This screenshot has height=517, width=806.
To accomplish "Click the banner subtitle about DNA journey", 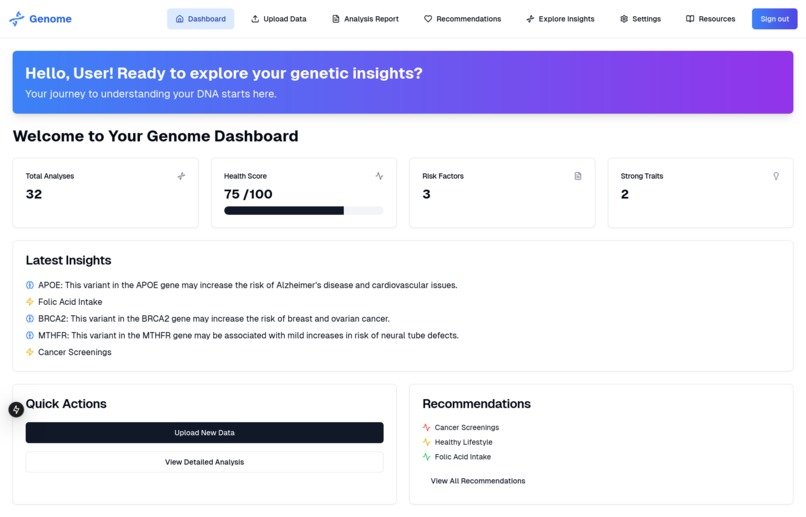I will click(151, 94).
